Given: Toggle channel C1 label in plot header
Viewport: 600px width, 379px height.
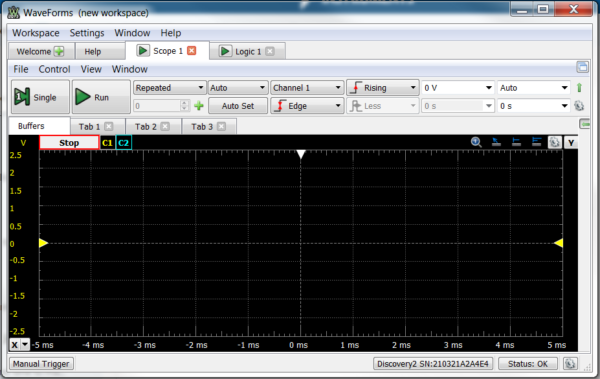Looking at the screenshot, I should (107, 143).
